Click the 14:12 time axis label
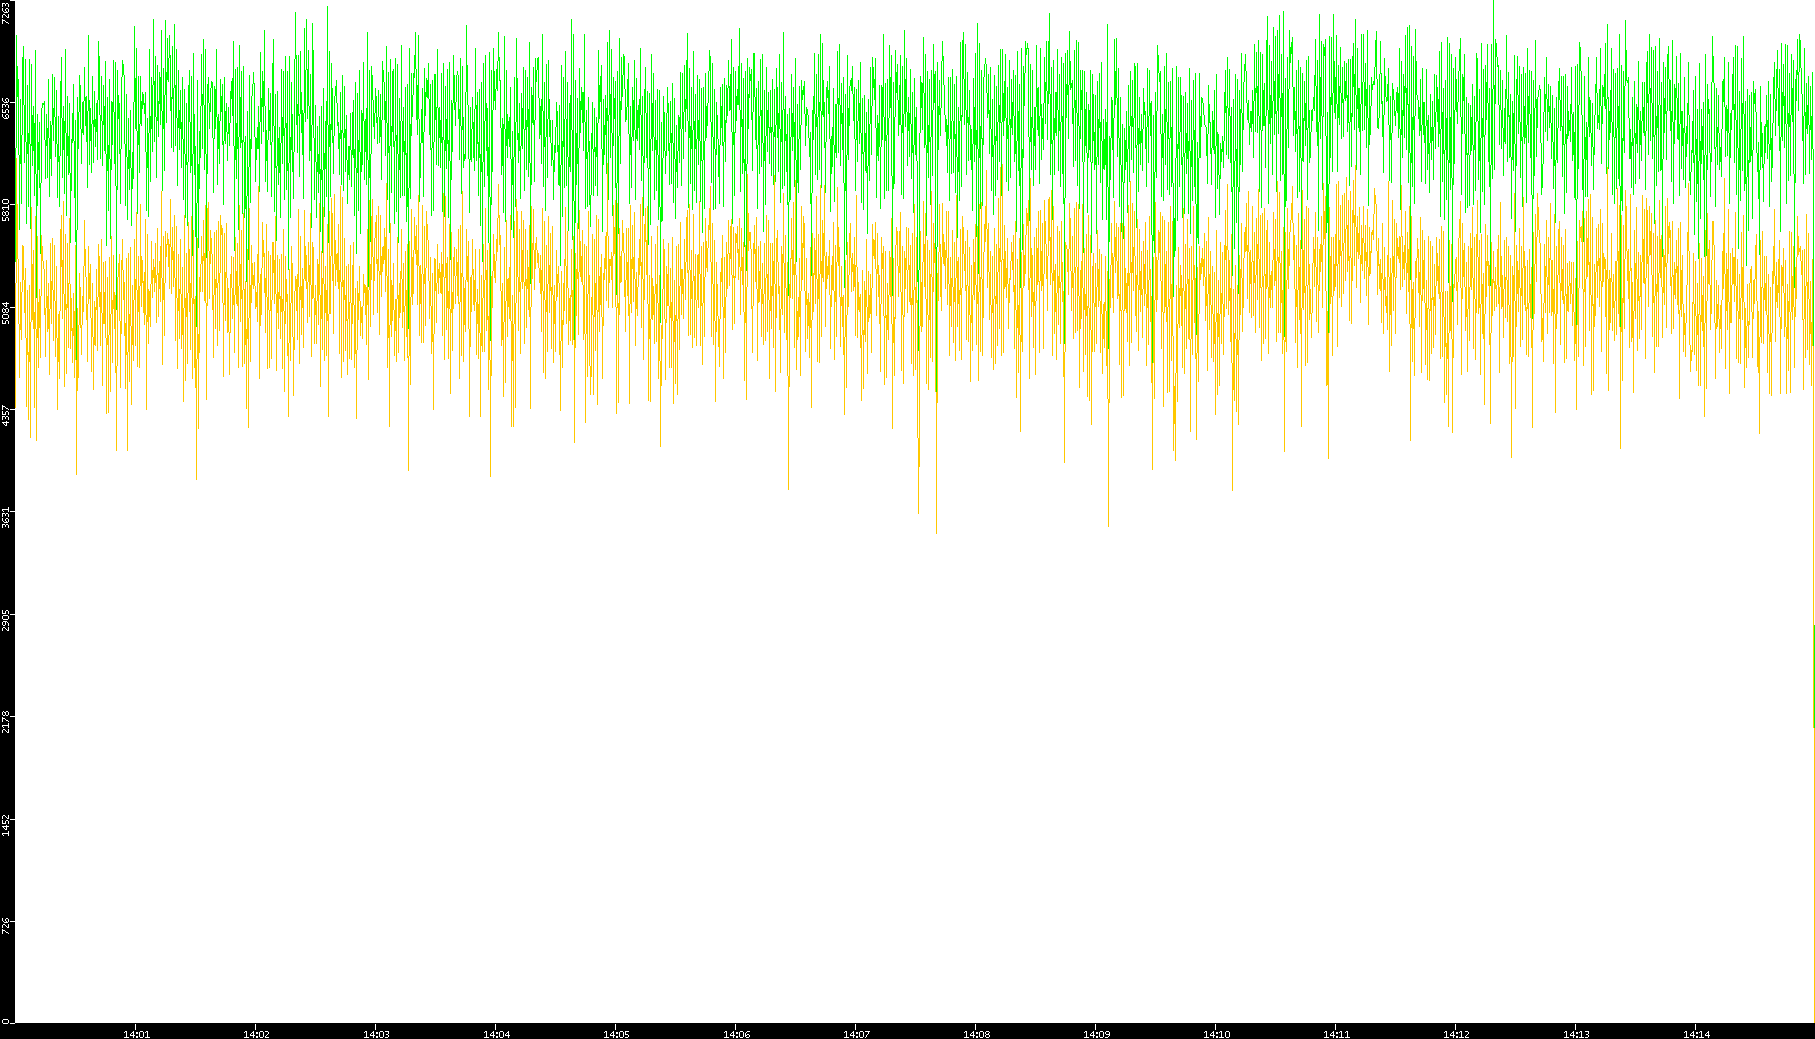This screenshot has height=1039, width=1815. click(1456, 1033)
